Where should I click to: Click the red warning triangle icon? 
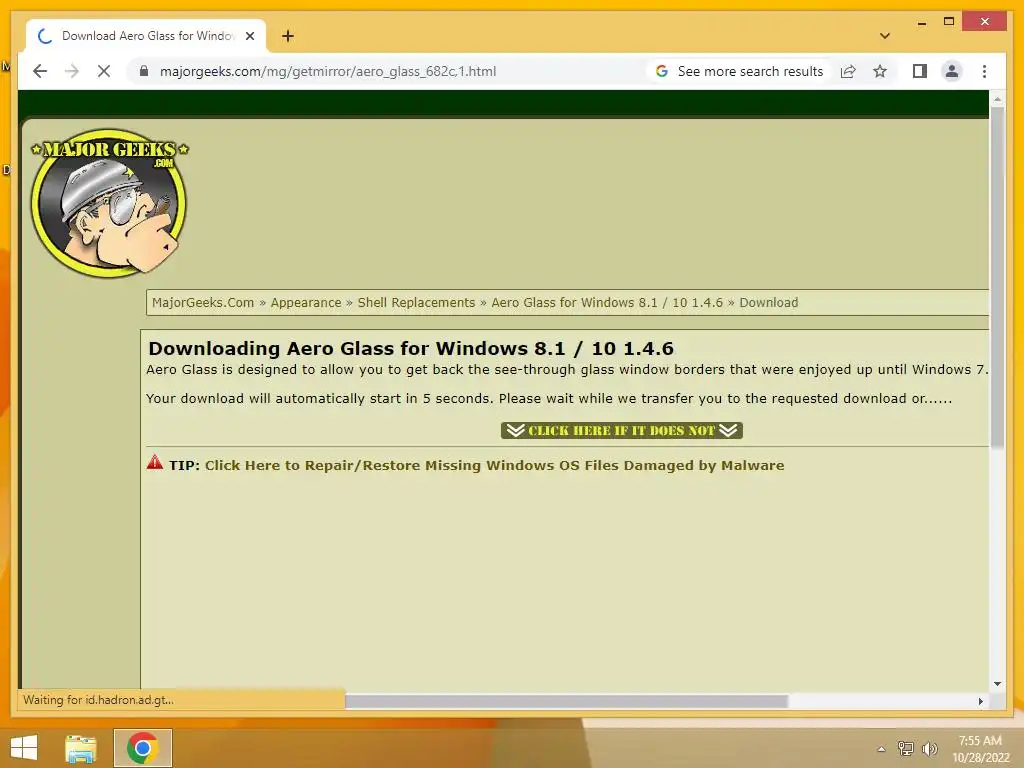tap(155, 462)
